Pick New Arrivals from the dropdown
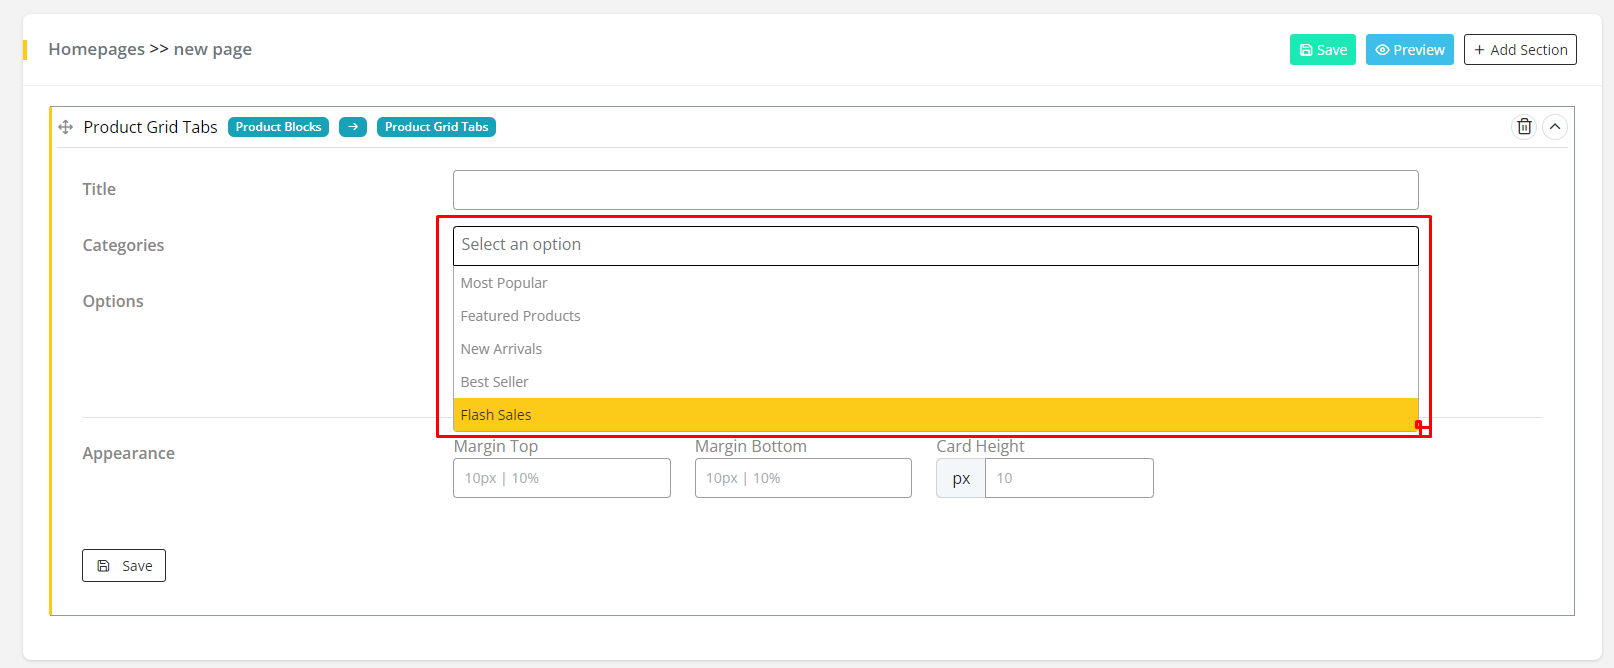1614x668 pixels. tap(501, 349)
